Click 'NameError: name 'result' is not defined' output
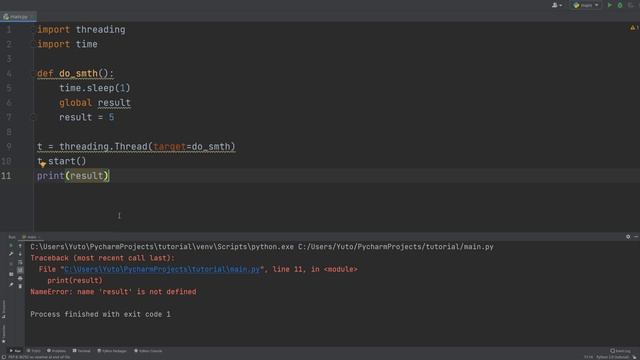 pos(113,292)
